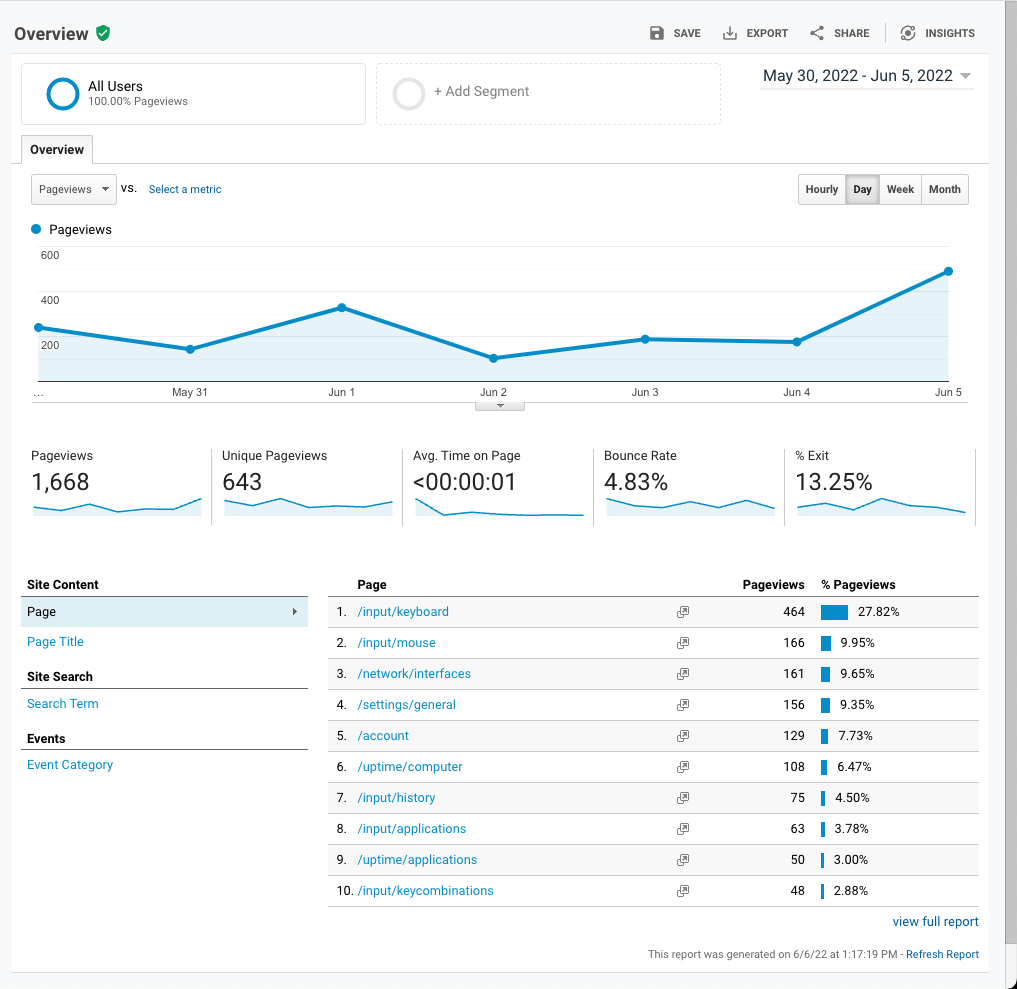
Task: Switch chart granularity to Hourly
Action: point(822,189)
